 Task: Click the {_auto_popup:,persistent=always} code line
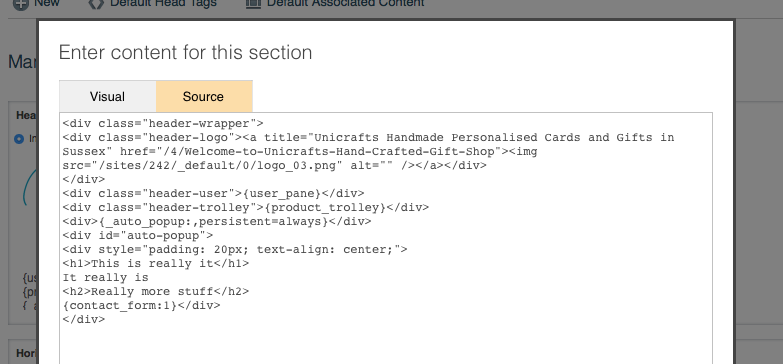coord(217,221)
